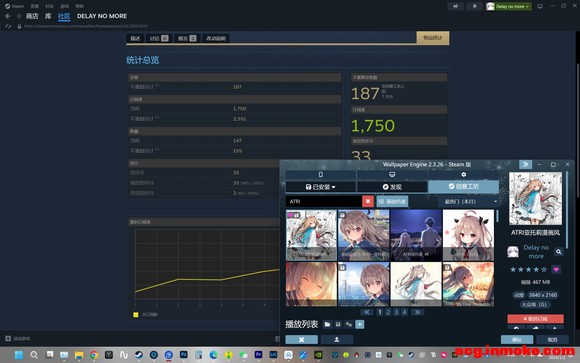Open playlist folder icon

click(x=327, y=325)
